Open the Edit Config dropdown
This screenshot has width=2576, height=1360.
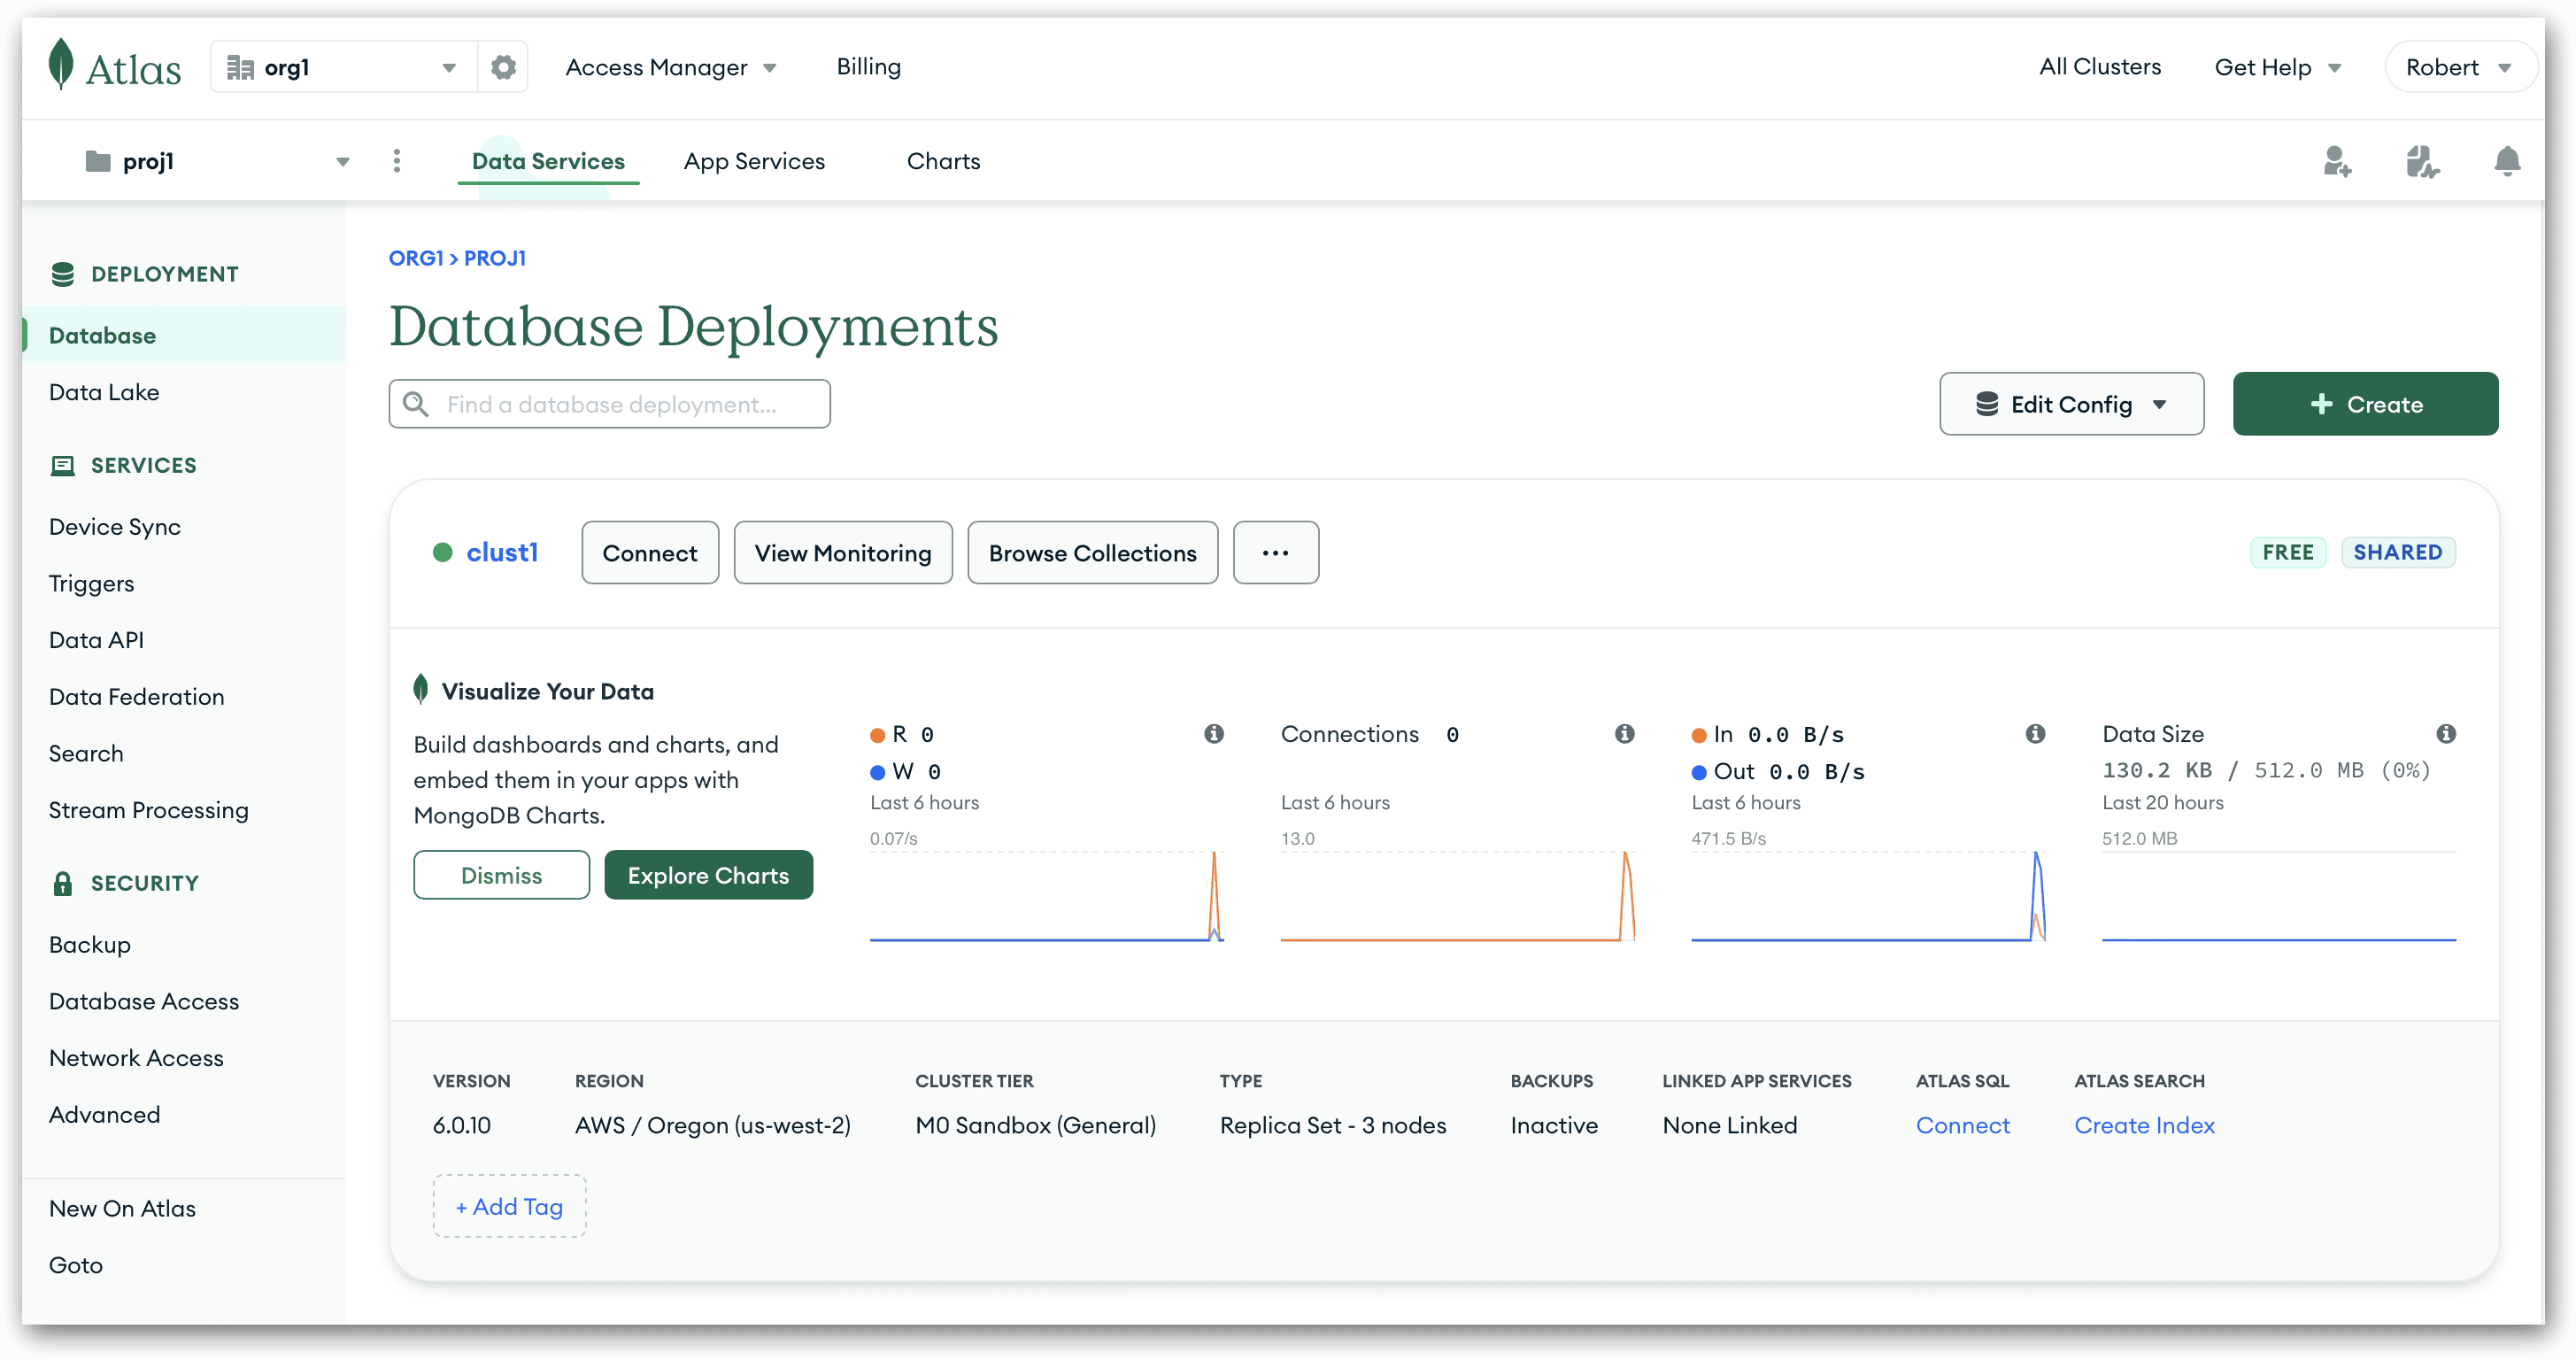pyautogui.click(x=2072, y=404)
